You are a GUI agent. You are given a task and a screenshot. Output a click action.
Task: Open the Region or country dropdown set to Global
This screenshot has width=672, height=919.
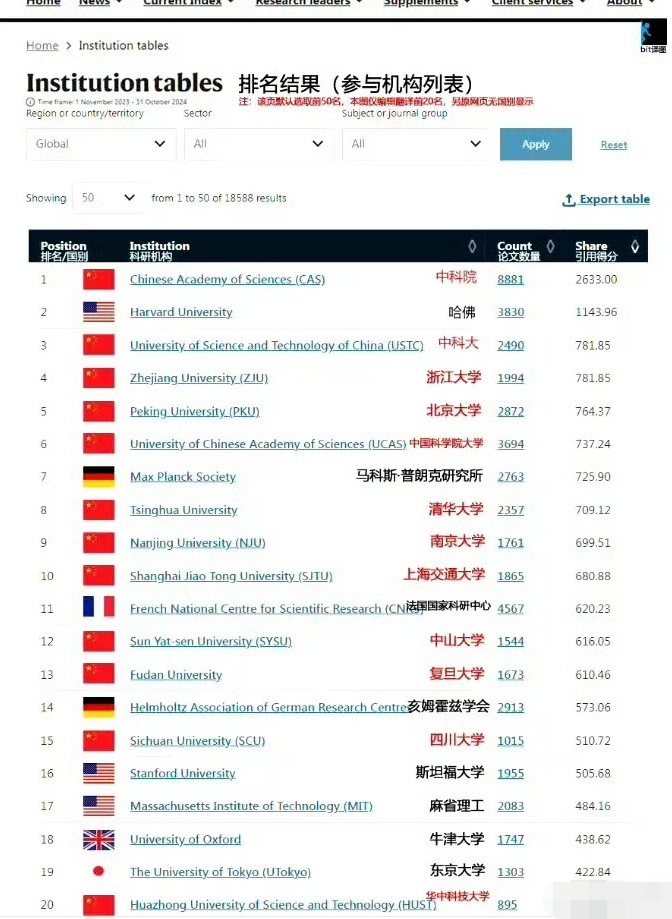pos(101,144)
